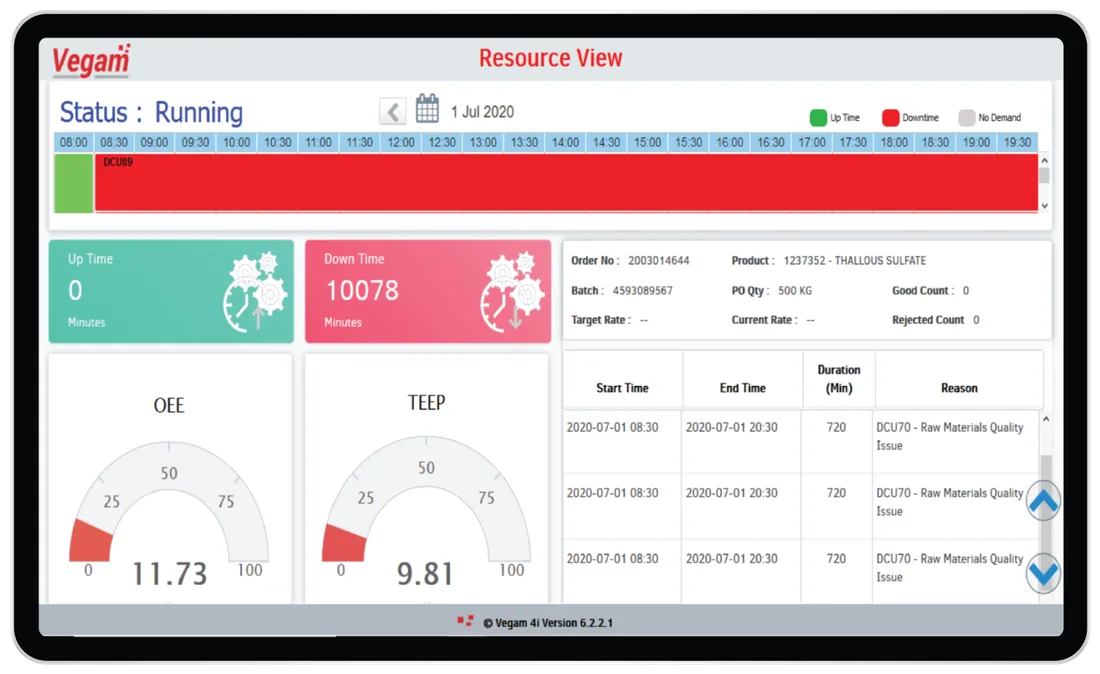Click the Down Time value 10078
1100x674 pixels.
pyautogui.click(x=362, y=290)
